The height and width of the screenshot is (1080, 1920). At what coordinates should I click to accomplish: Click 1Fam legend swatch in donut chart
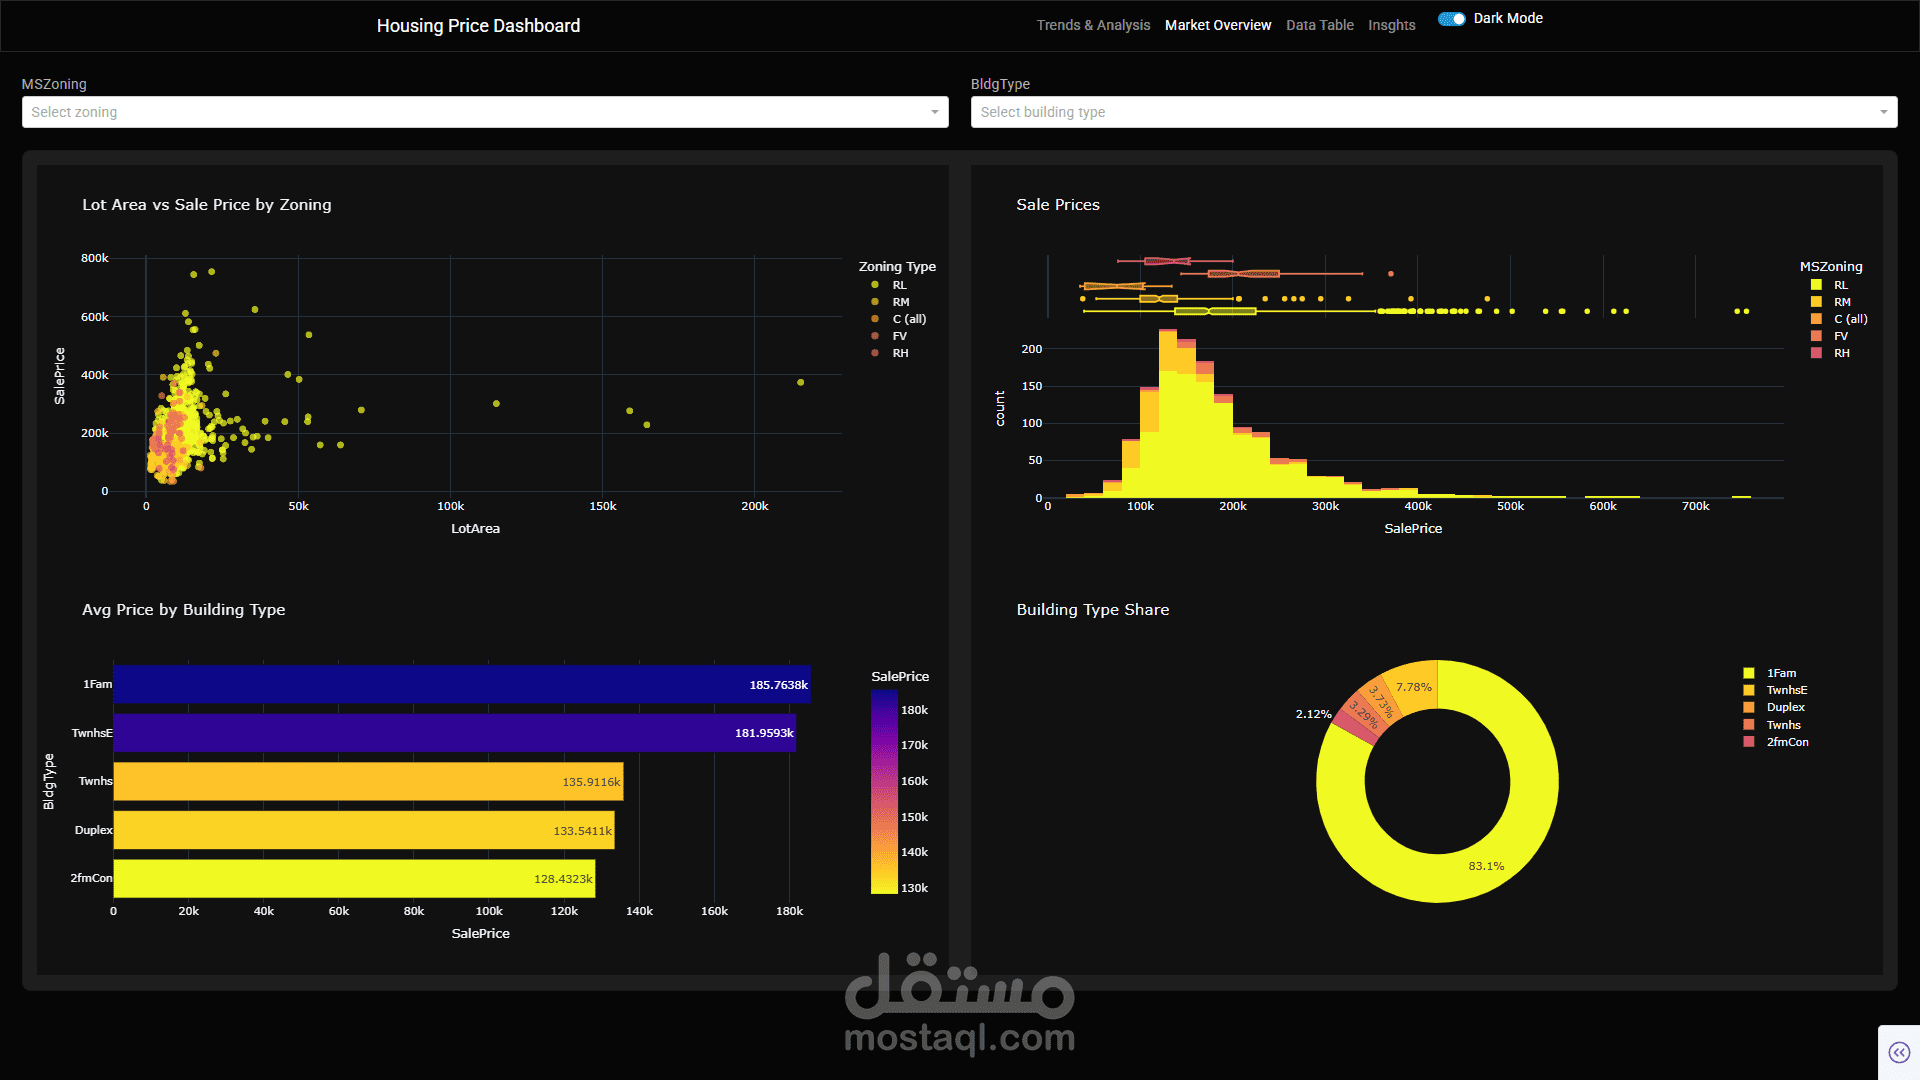[x=1749, y=674]
